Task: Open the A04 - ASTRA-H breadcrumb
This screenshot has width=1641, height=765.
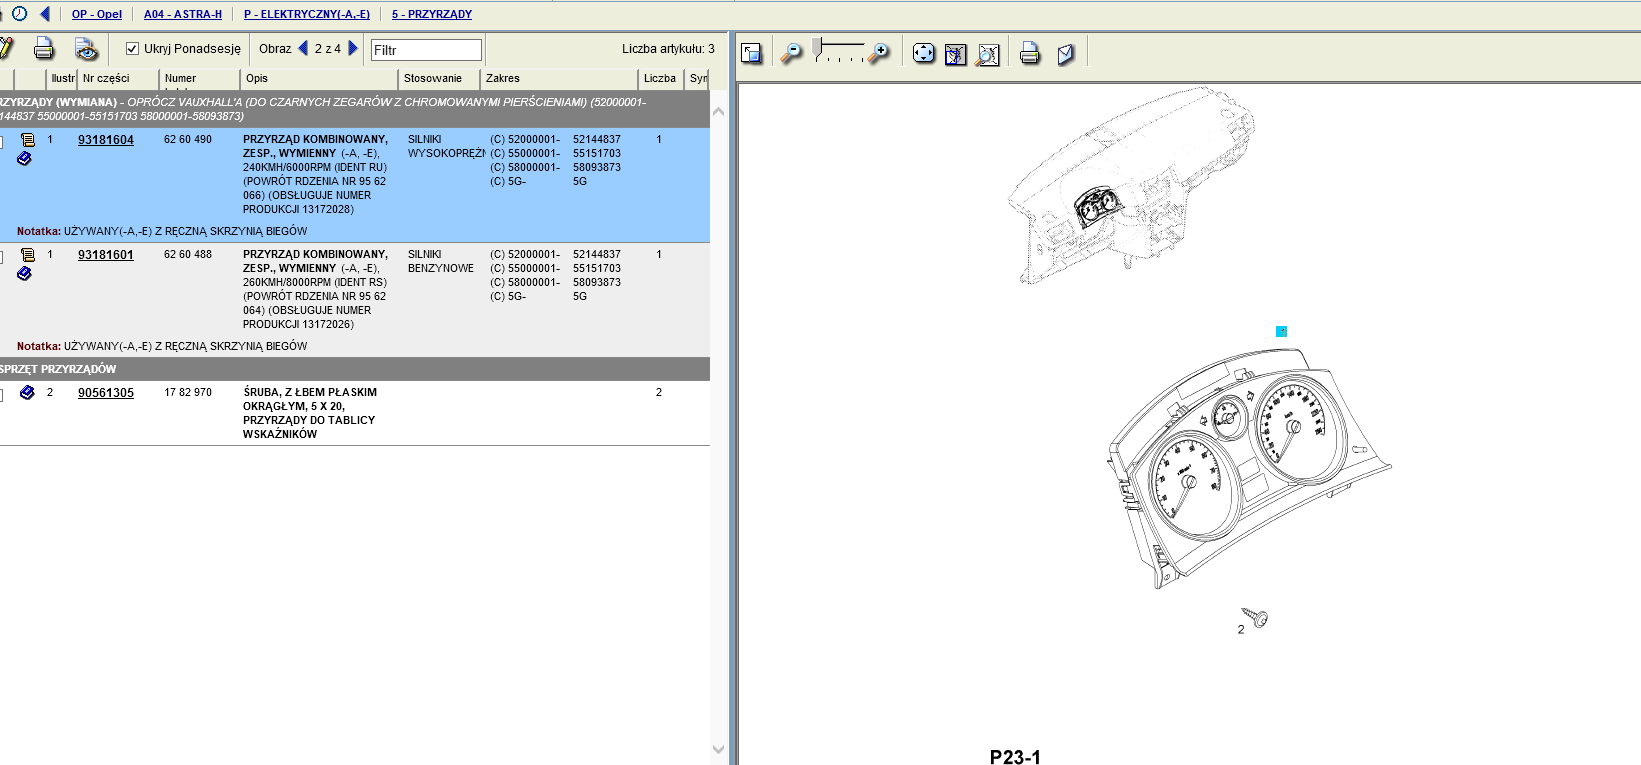Action: 182,14
